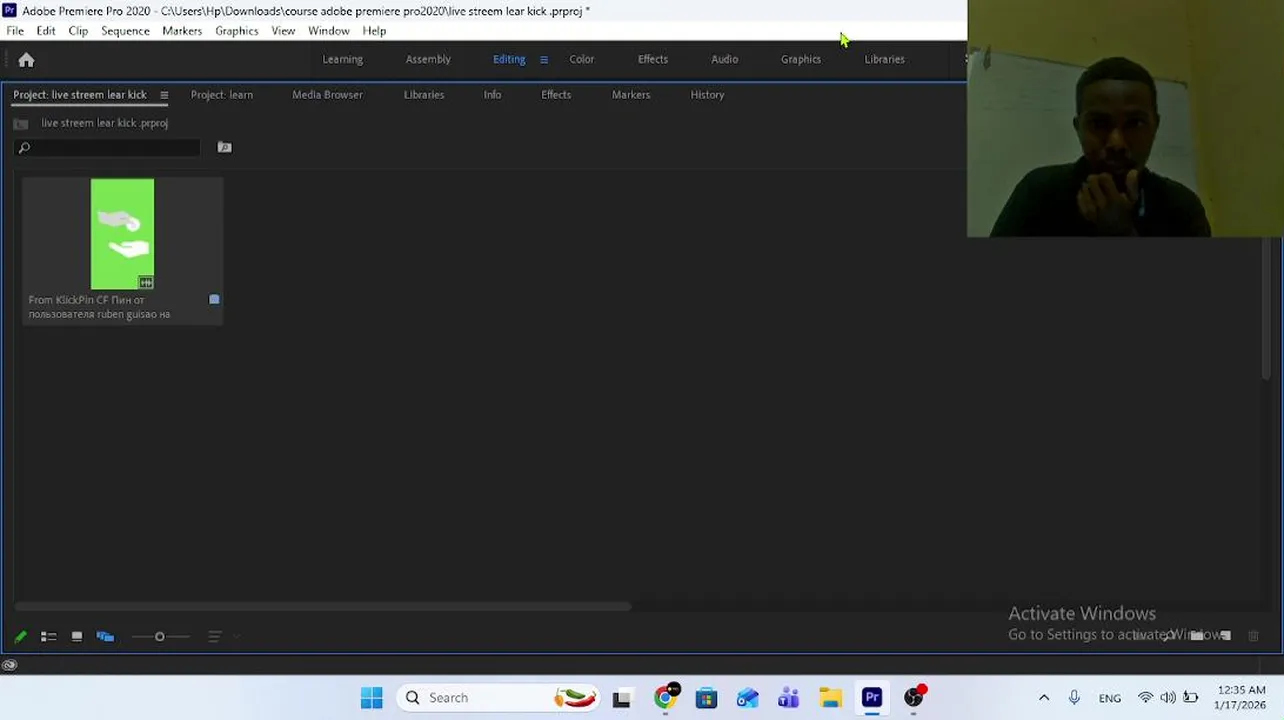Open the Sequence menu

tap(125, 31)
